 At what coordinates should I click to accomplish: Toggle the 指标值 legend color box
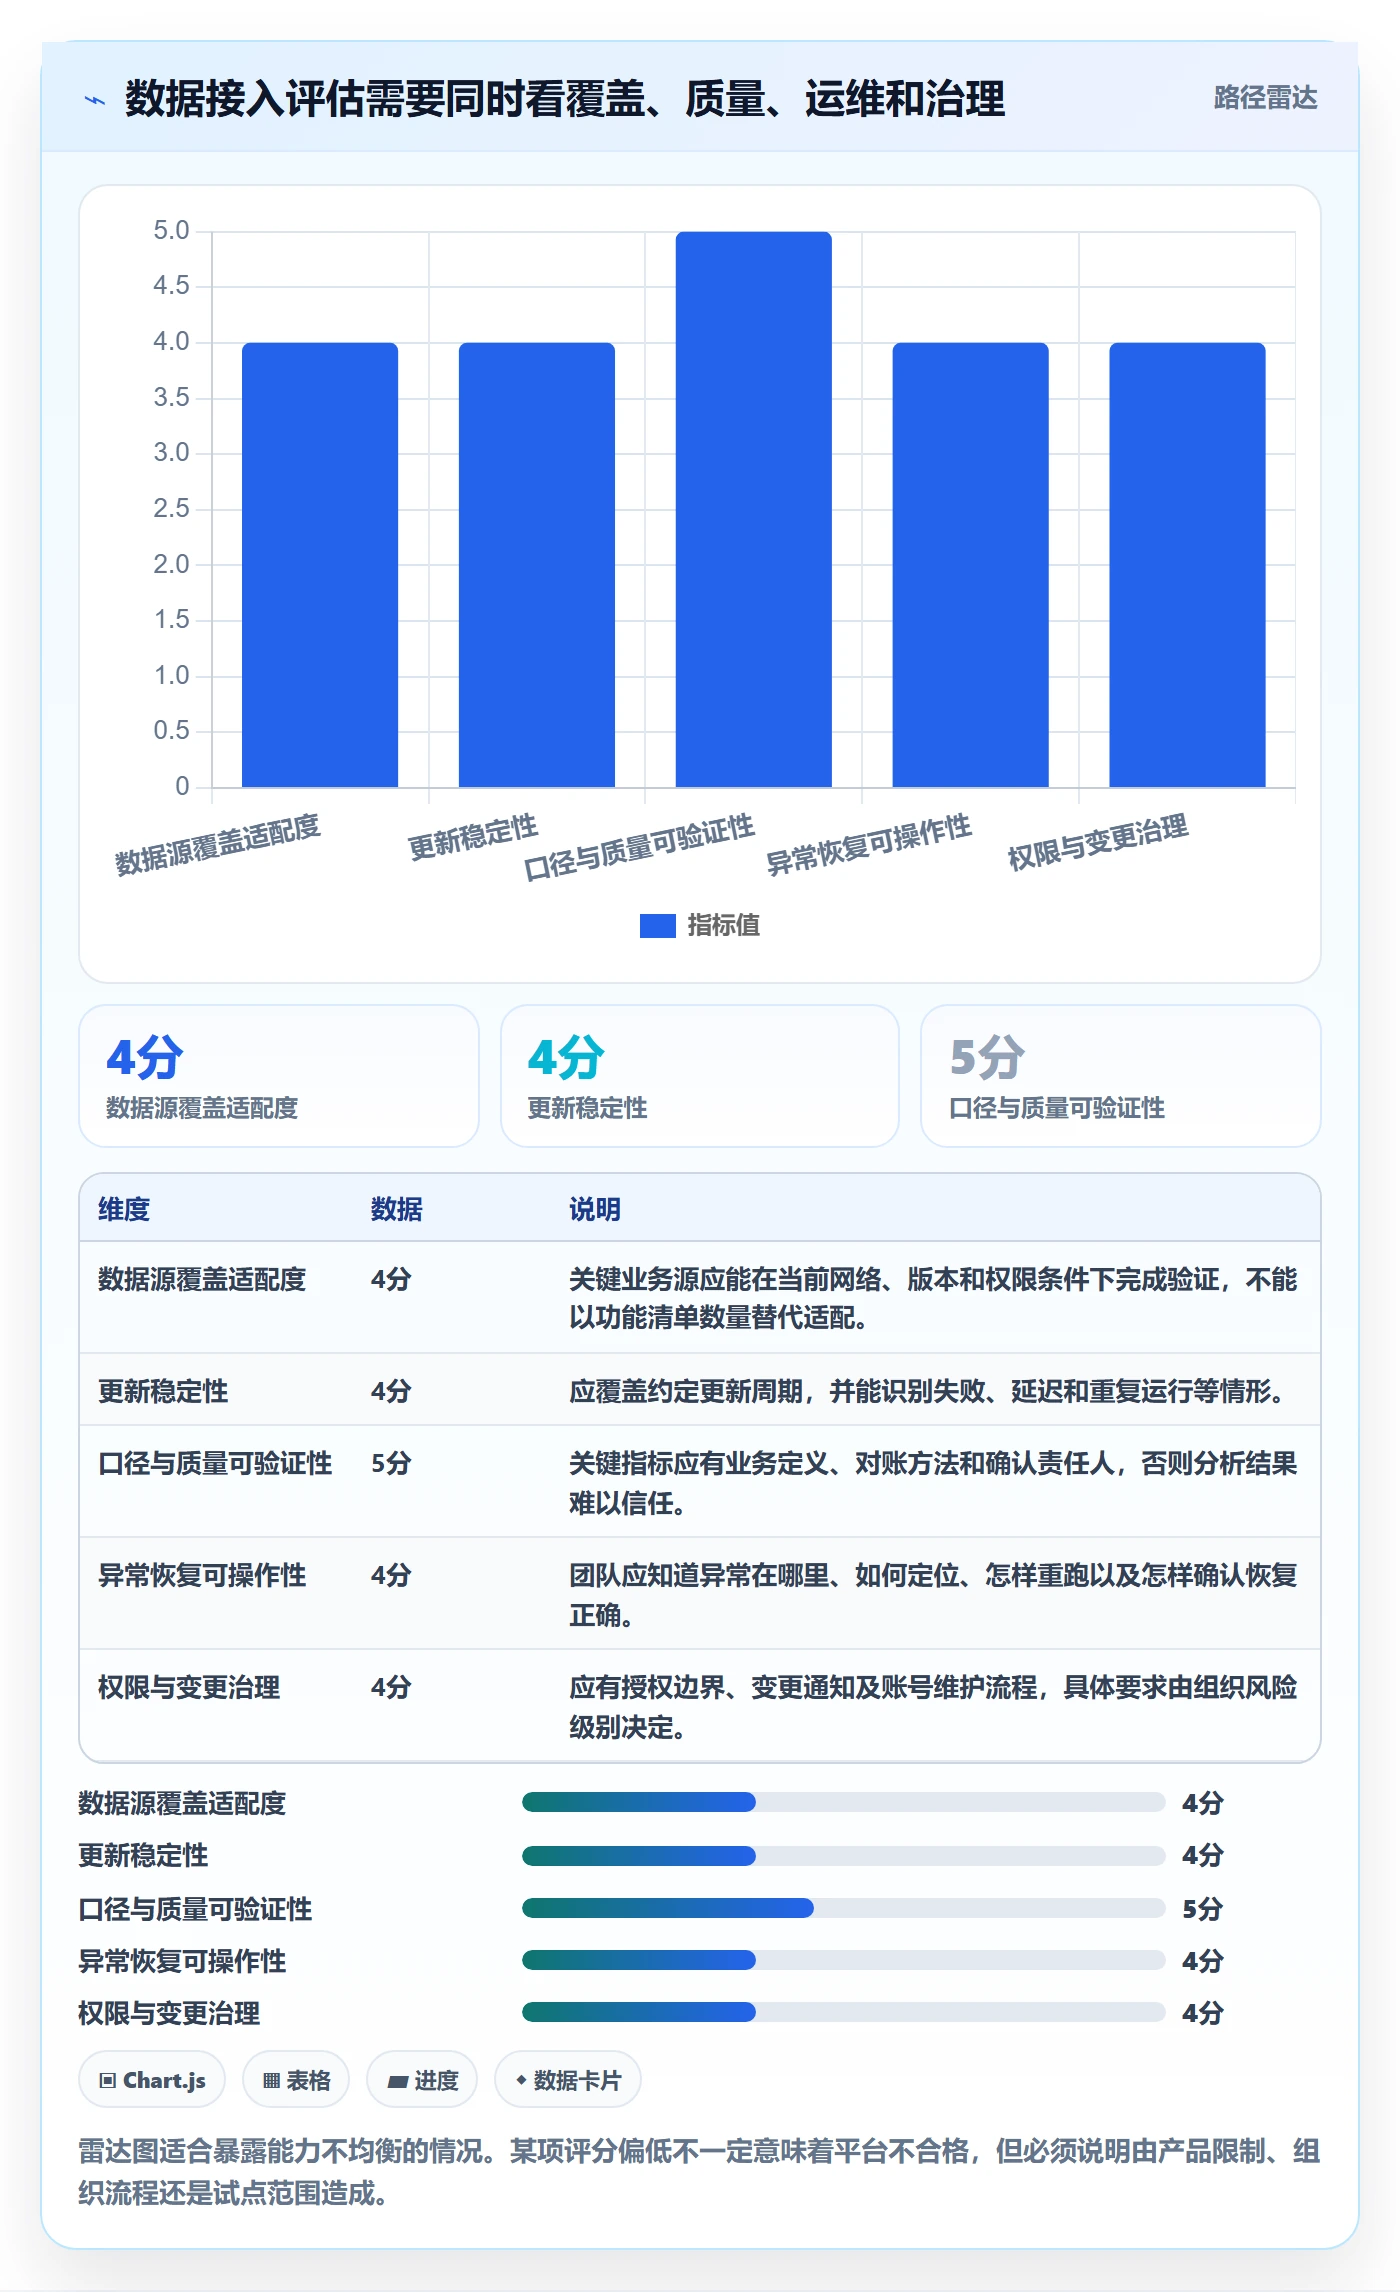click(x=657, y=926)
